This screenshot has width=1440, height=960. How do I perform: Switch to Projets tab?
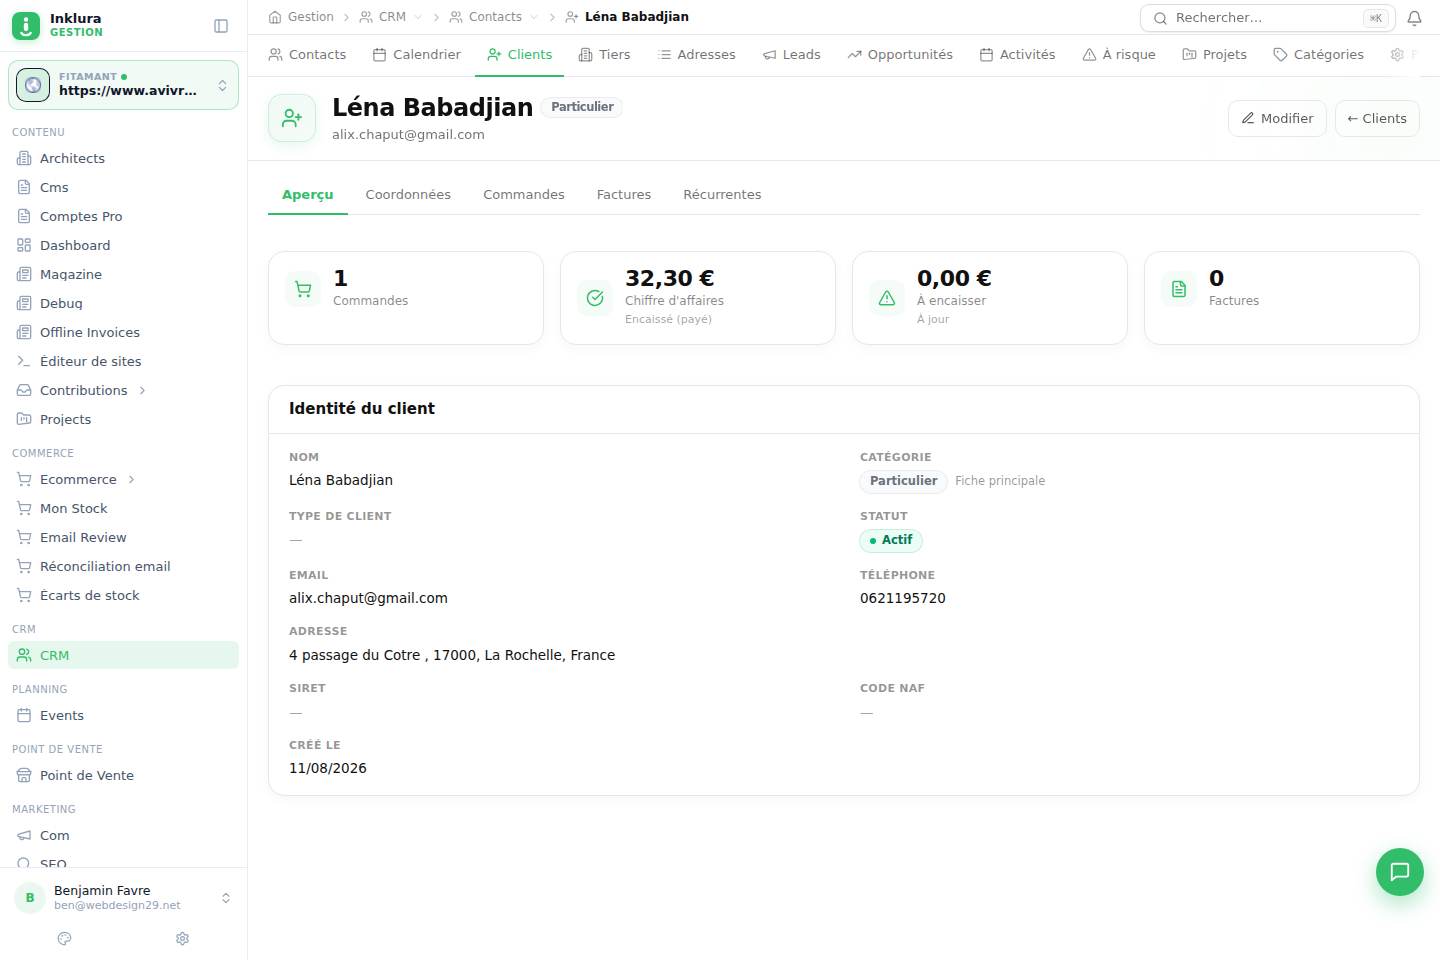[x=1215, y=55]
